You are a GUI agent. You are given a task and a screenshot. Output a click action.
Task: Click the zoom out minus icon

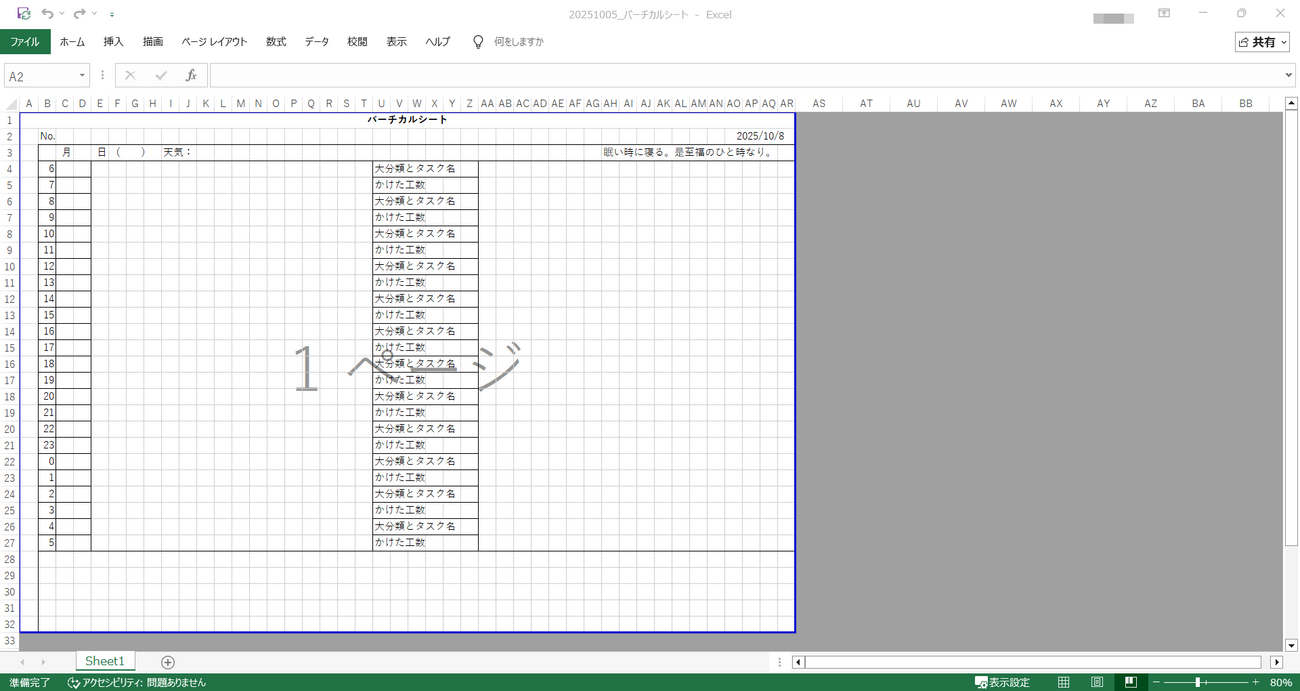click(1157, 682)
